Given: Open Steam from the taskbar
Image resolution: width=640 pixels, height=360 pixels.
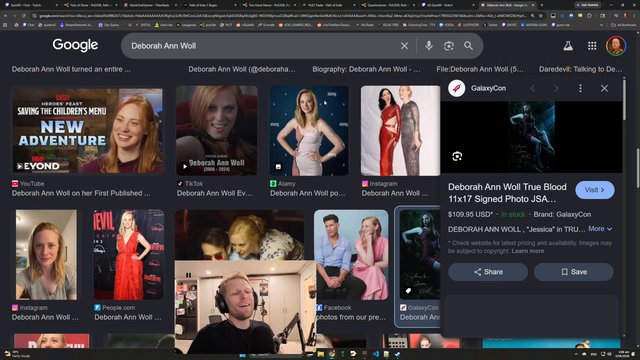Looking at the screenshot, I should (x=397, y=354).
